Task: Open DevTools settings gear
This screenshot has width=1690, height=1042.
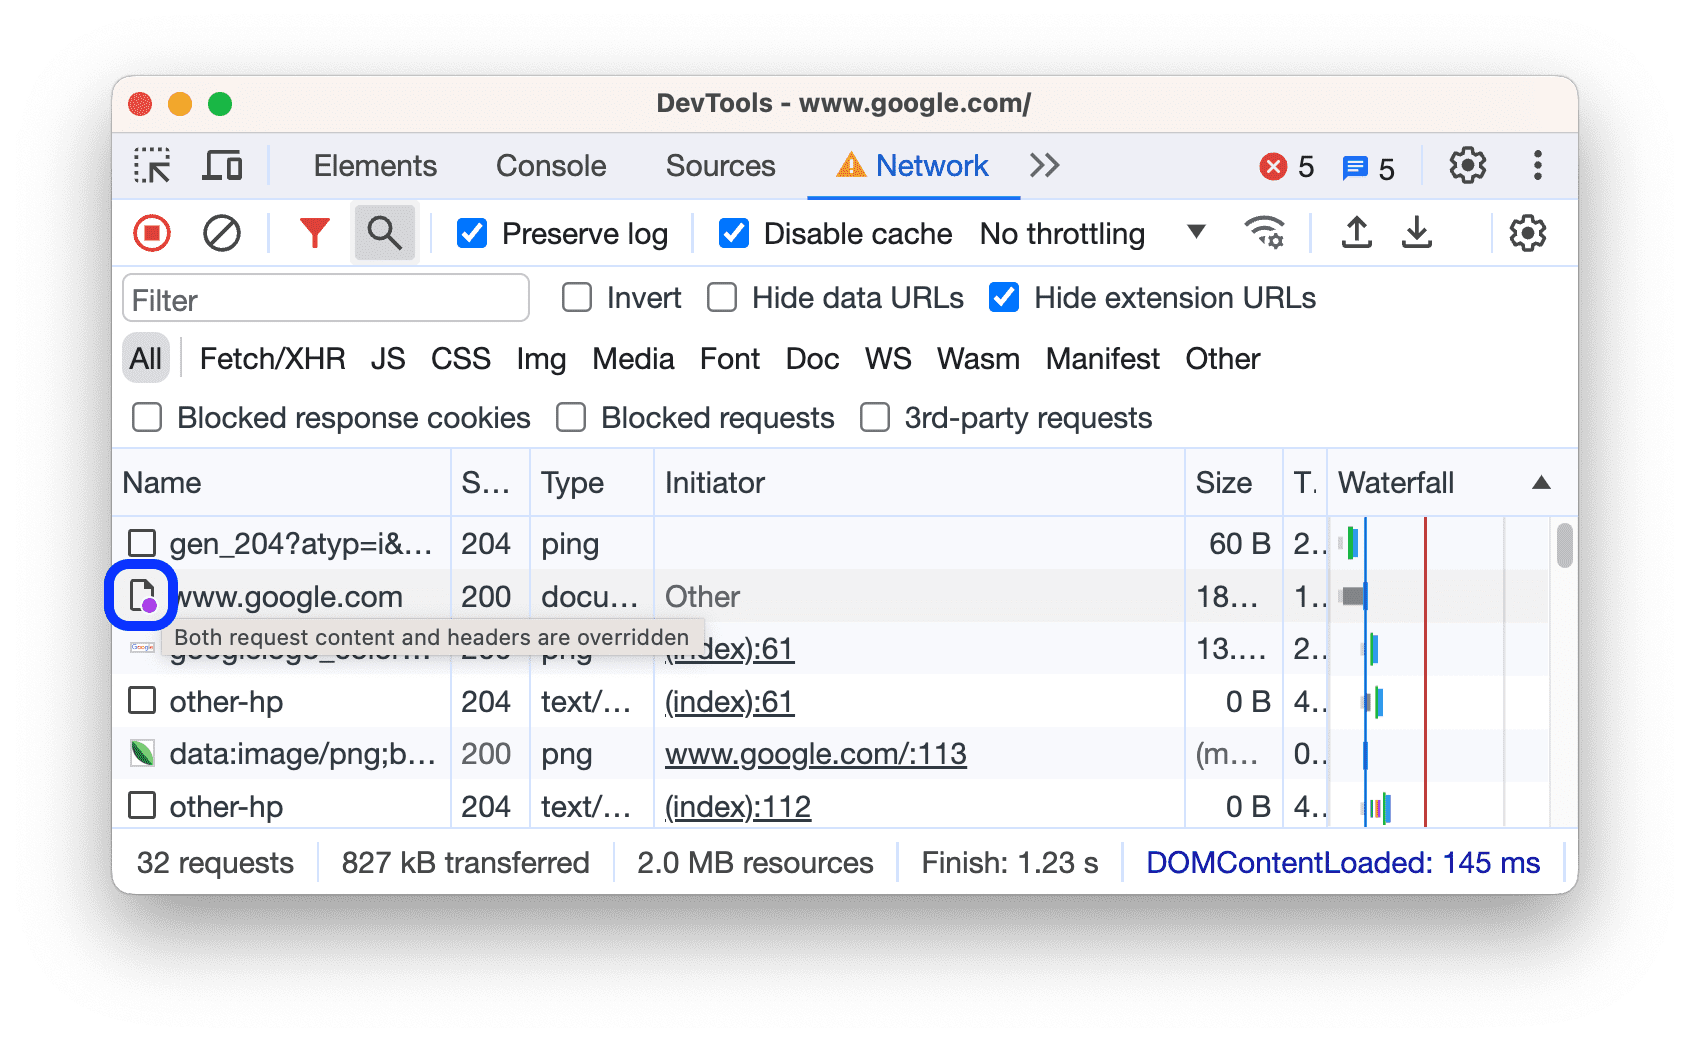Action: point(1467,165)
